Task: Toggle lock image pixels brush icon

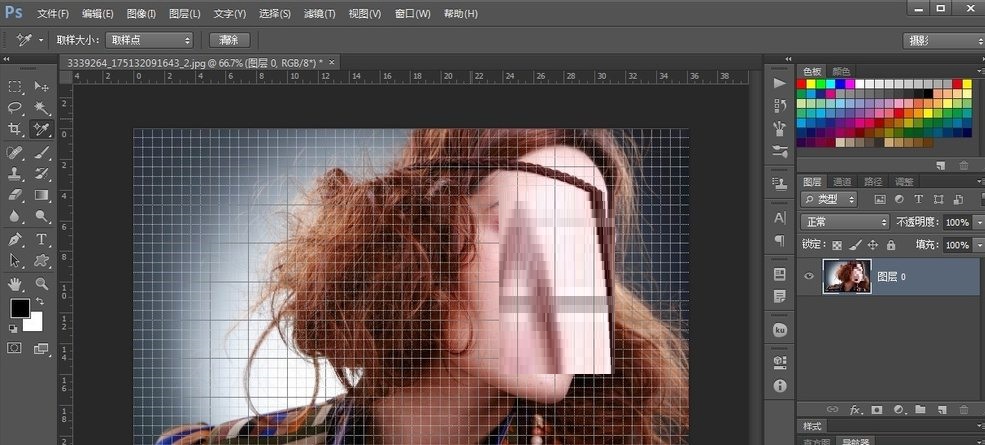Action: 855,245
